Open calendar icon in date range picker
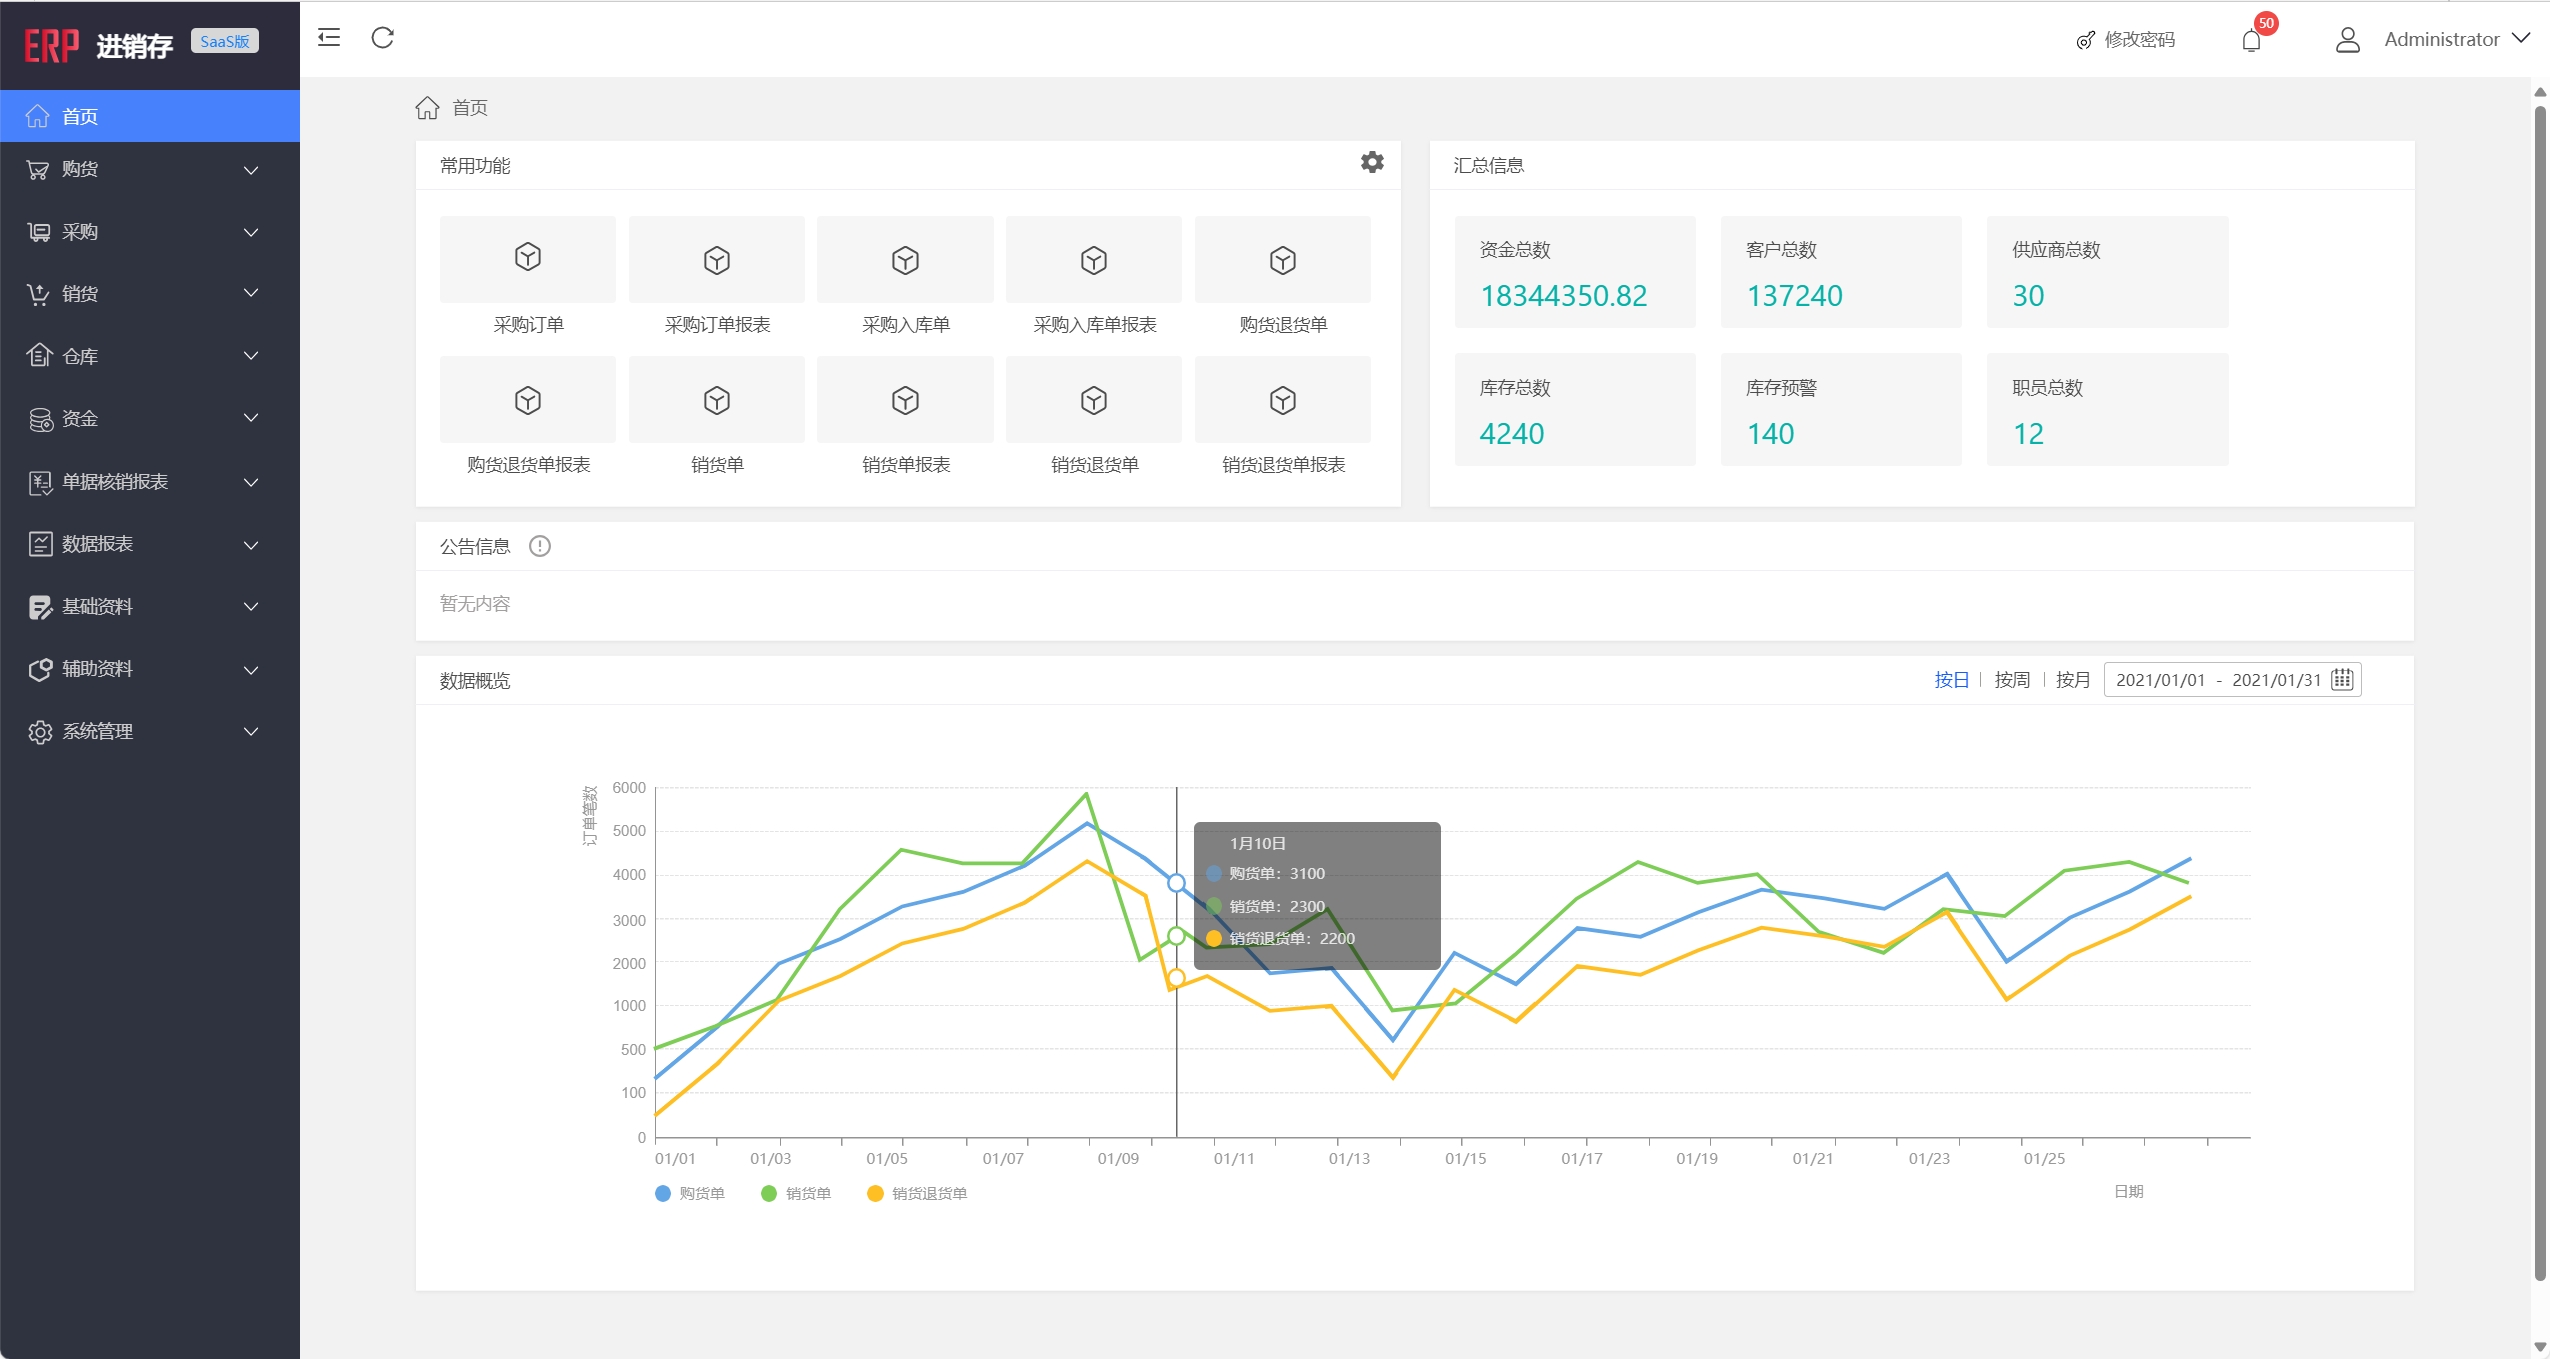Viewport: 2550px width, 1359px height. point(2342,680)
